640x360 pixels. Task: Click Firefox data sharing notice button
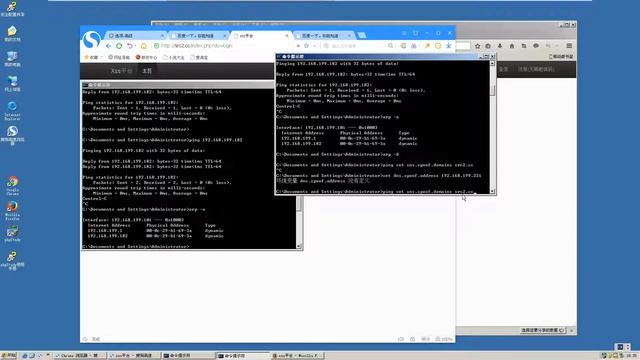coord(543,330)
